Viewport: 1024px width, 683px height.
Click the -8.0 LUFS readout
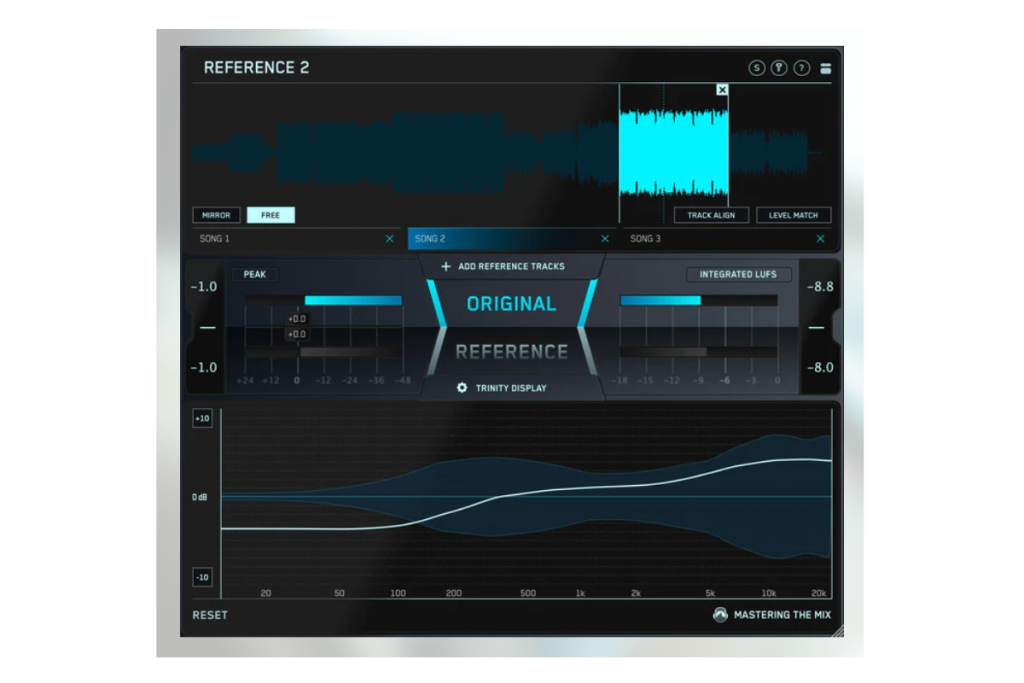click(x=820, y=368)
